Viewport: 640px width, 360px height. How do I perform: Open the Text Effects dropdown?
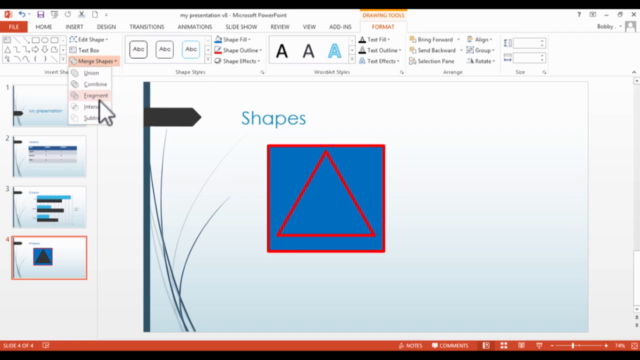(379, 61)
